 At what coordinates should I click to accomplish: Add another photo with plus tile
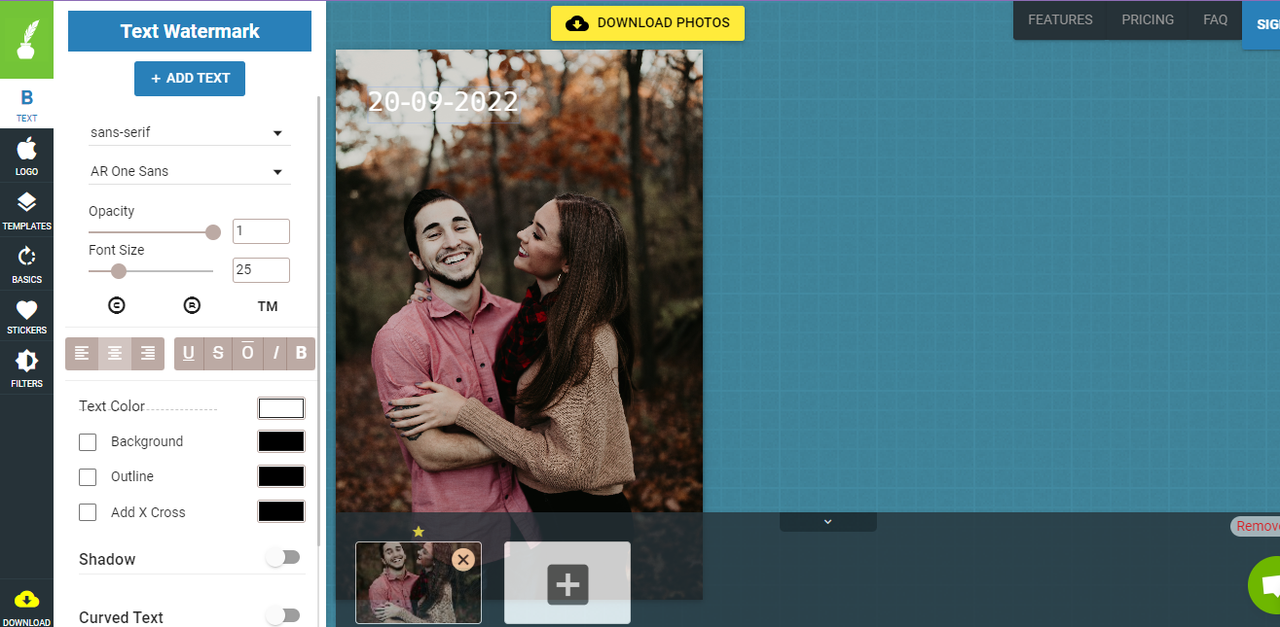tap(567, 583)
